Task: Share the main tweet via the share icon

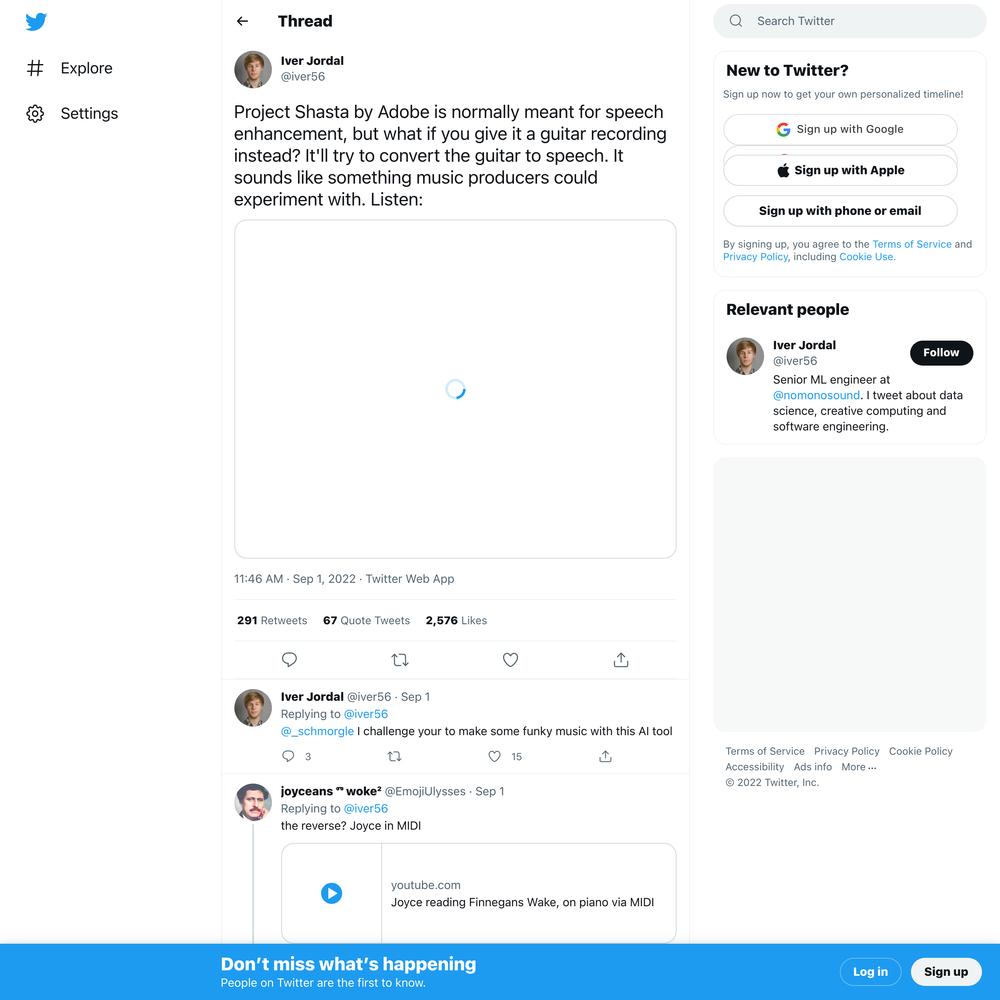Action: (x=621, y=659)
